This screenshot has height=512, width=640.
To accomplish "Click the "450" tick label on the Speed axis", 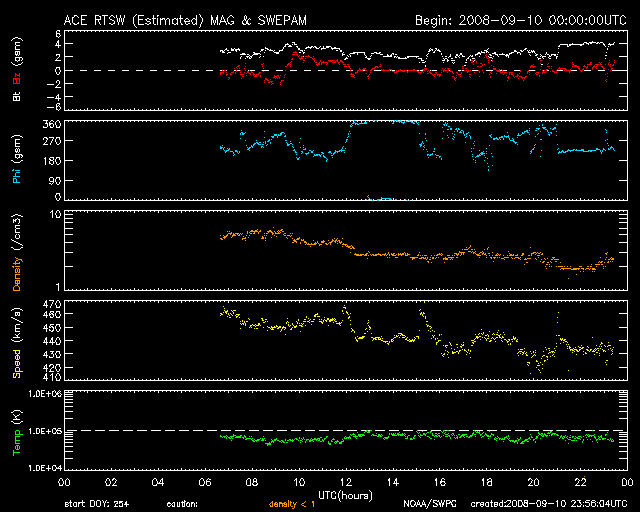I will 52,328.
